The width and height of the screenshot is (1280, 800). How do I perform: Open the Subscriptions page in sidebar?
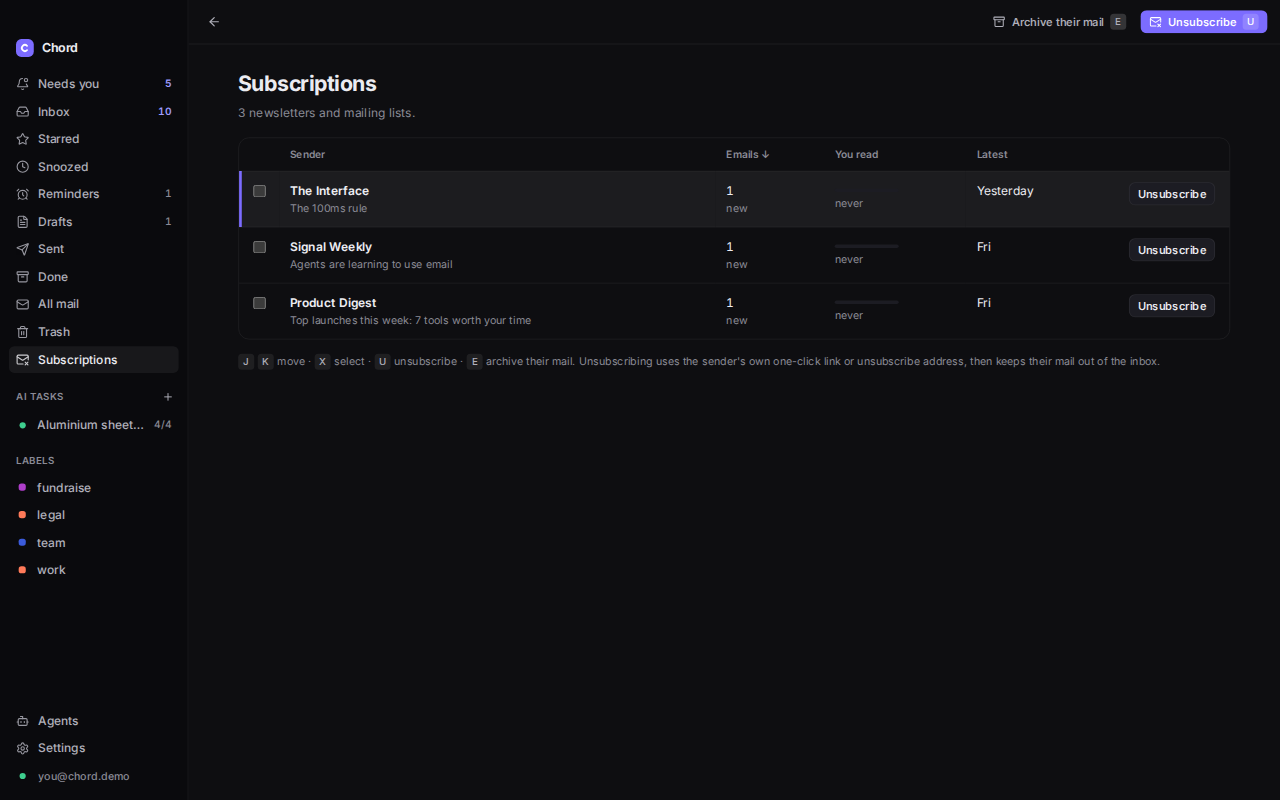[x=94, y=360]
